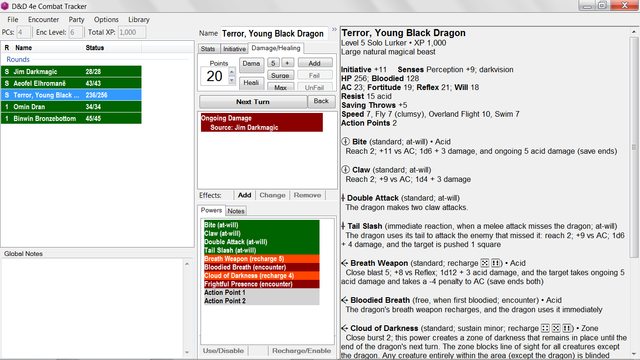This screenshot has width=640, height=360.
Task: Click the Double Attack melee icon in the statblock
Action: (x=343, y=198)
